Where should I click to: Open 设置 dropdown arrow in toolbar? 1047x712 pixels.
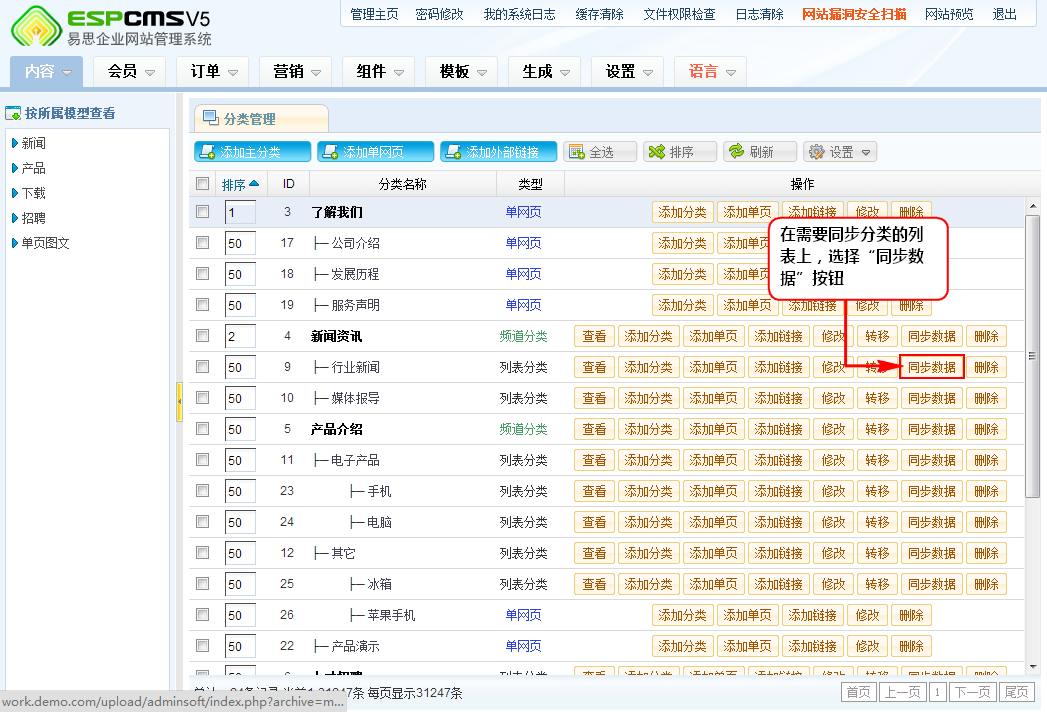[x=865, y=152]
